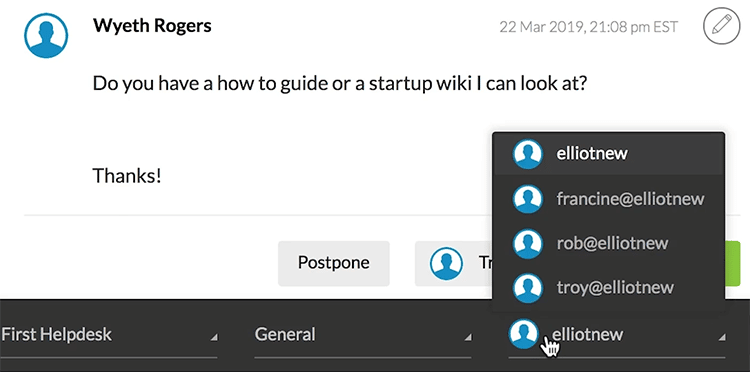Click the Postpone button

click(334, 263)
